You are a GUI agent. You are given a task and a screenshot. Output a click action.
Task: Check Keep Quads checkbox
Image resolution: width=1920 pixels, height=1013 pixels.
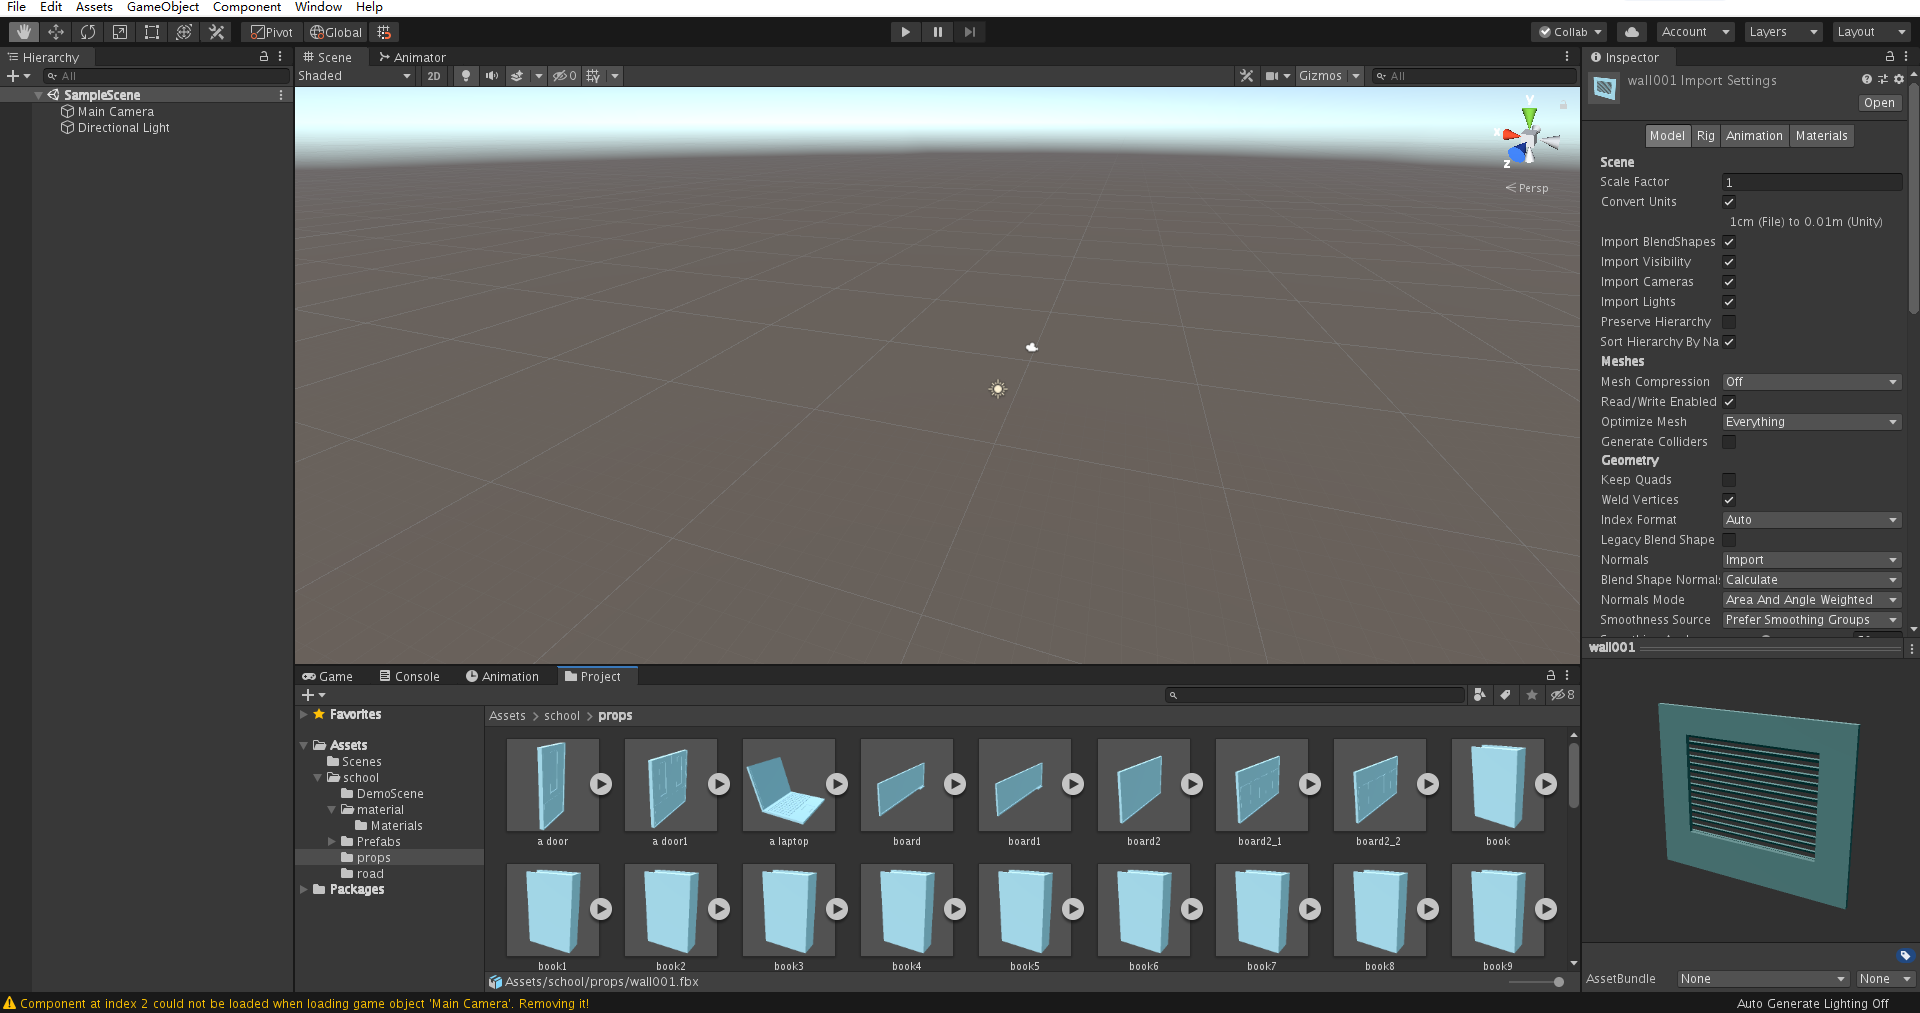tap(1729, 480)
